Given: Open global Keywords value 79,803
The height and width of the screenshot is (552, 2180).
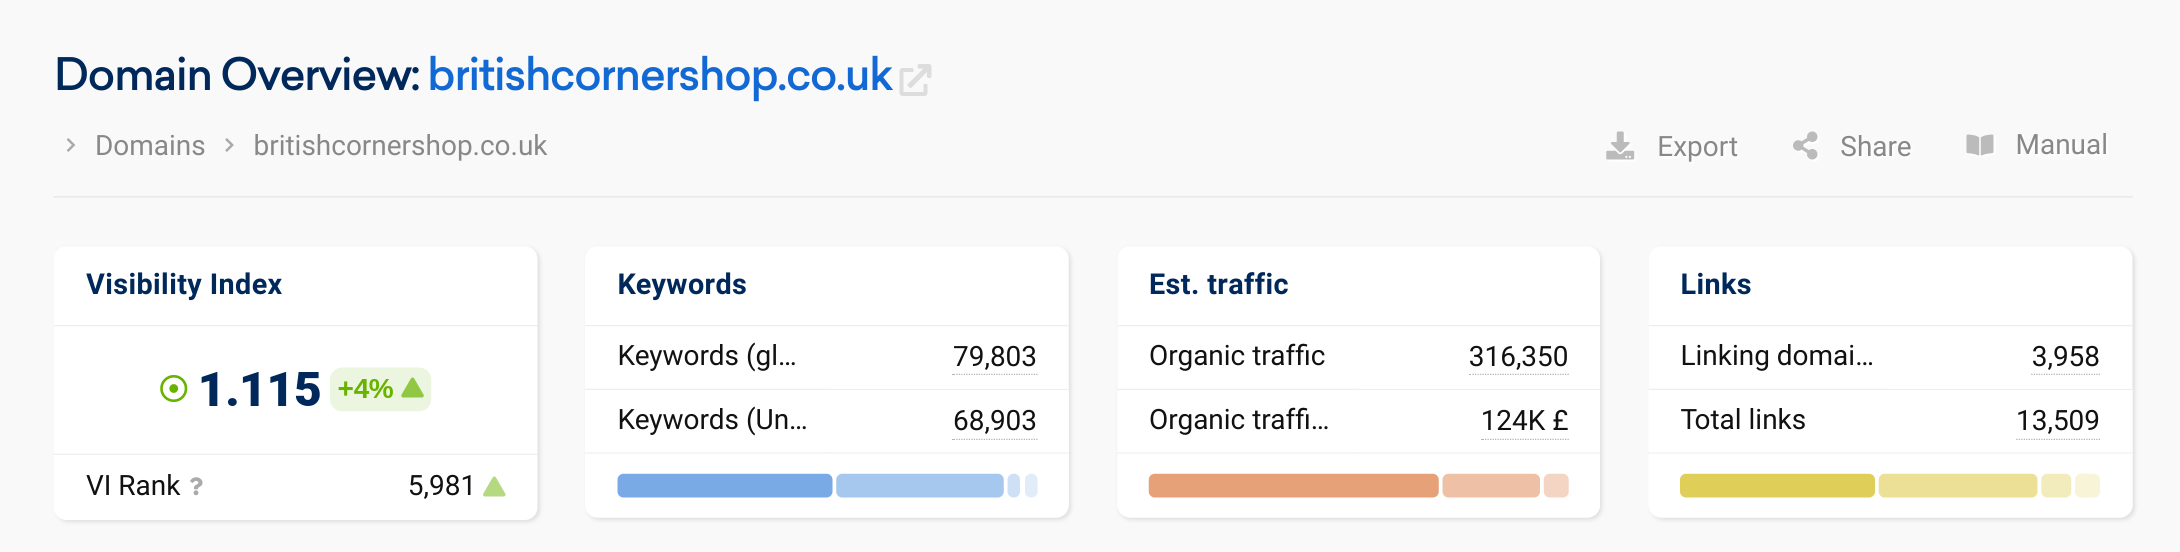Looking at the screenshot, I should click(x=994, y=357).
